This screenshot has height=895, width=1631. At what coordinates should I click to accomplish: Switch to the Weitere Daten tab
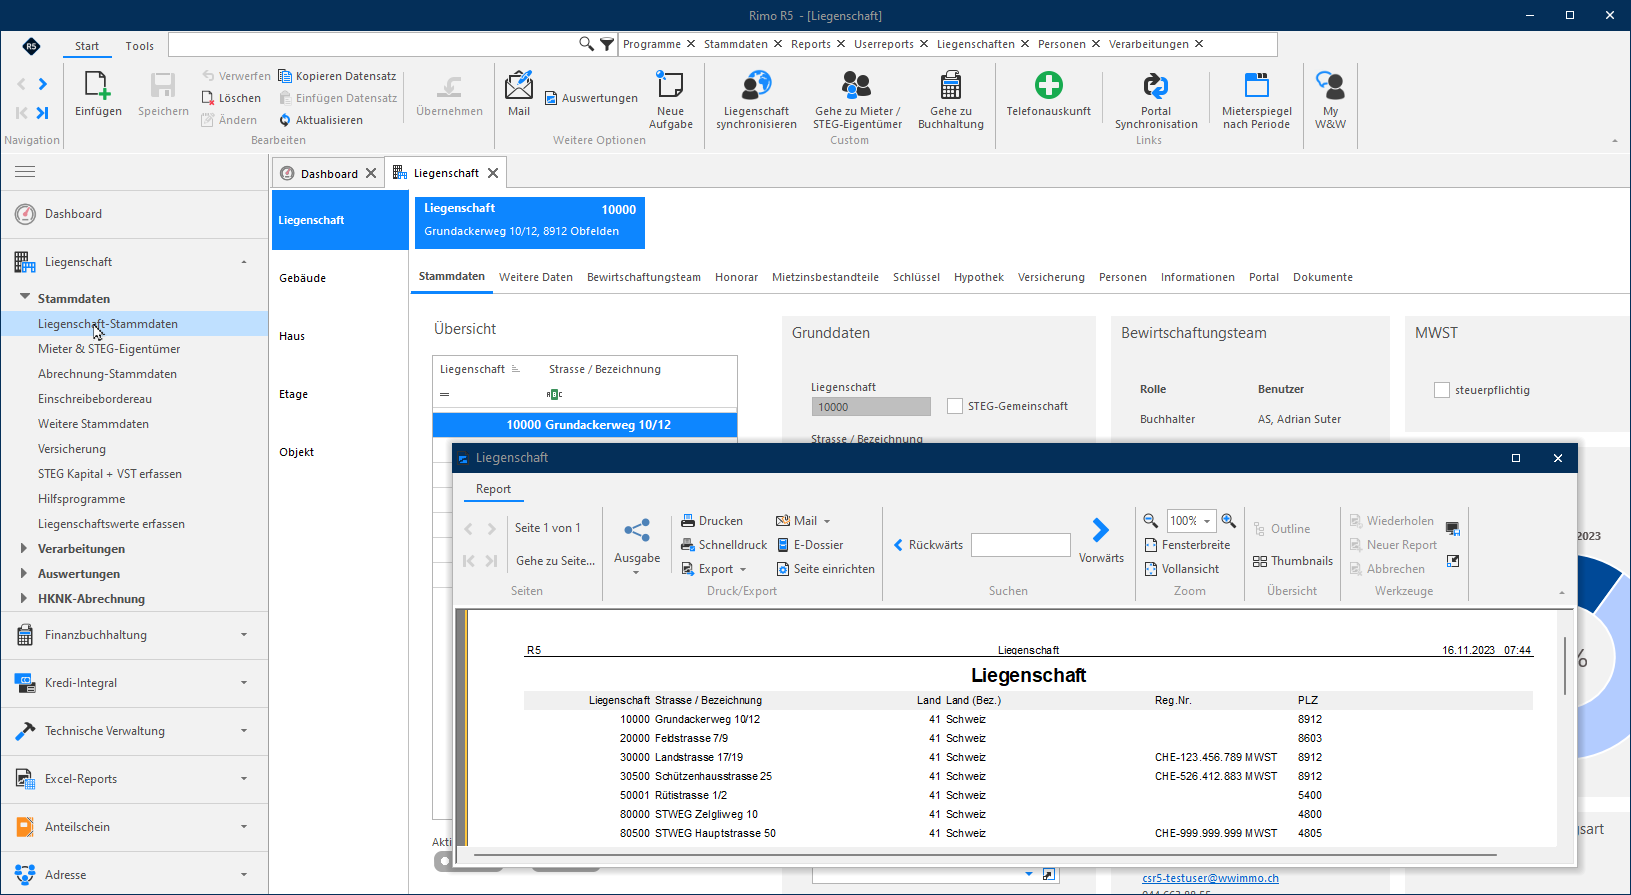(x=536, y=277)
